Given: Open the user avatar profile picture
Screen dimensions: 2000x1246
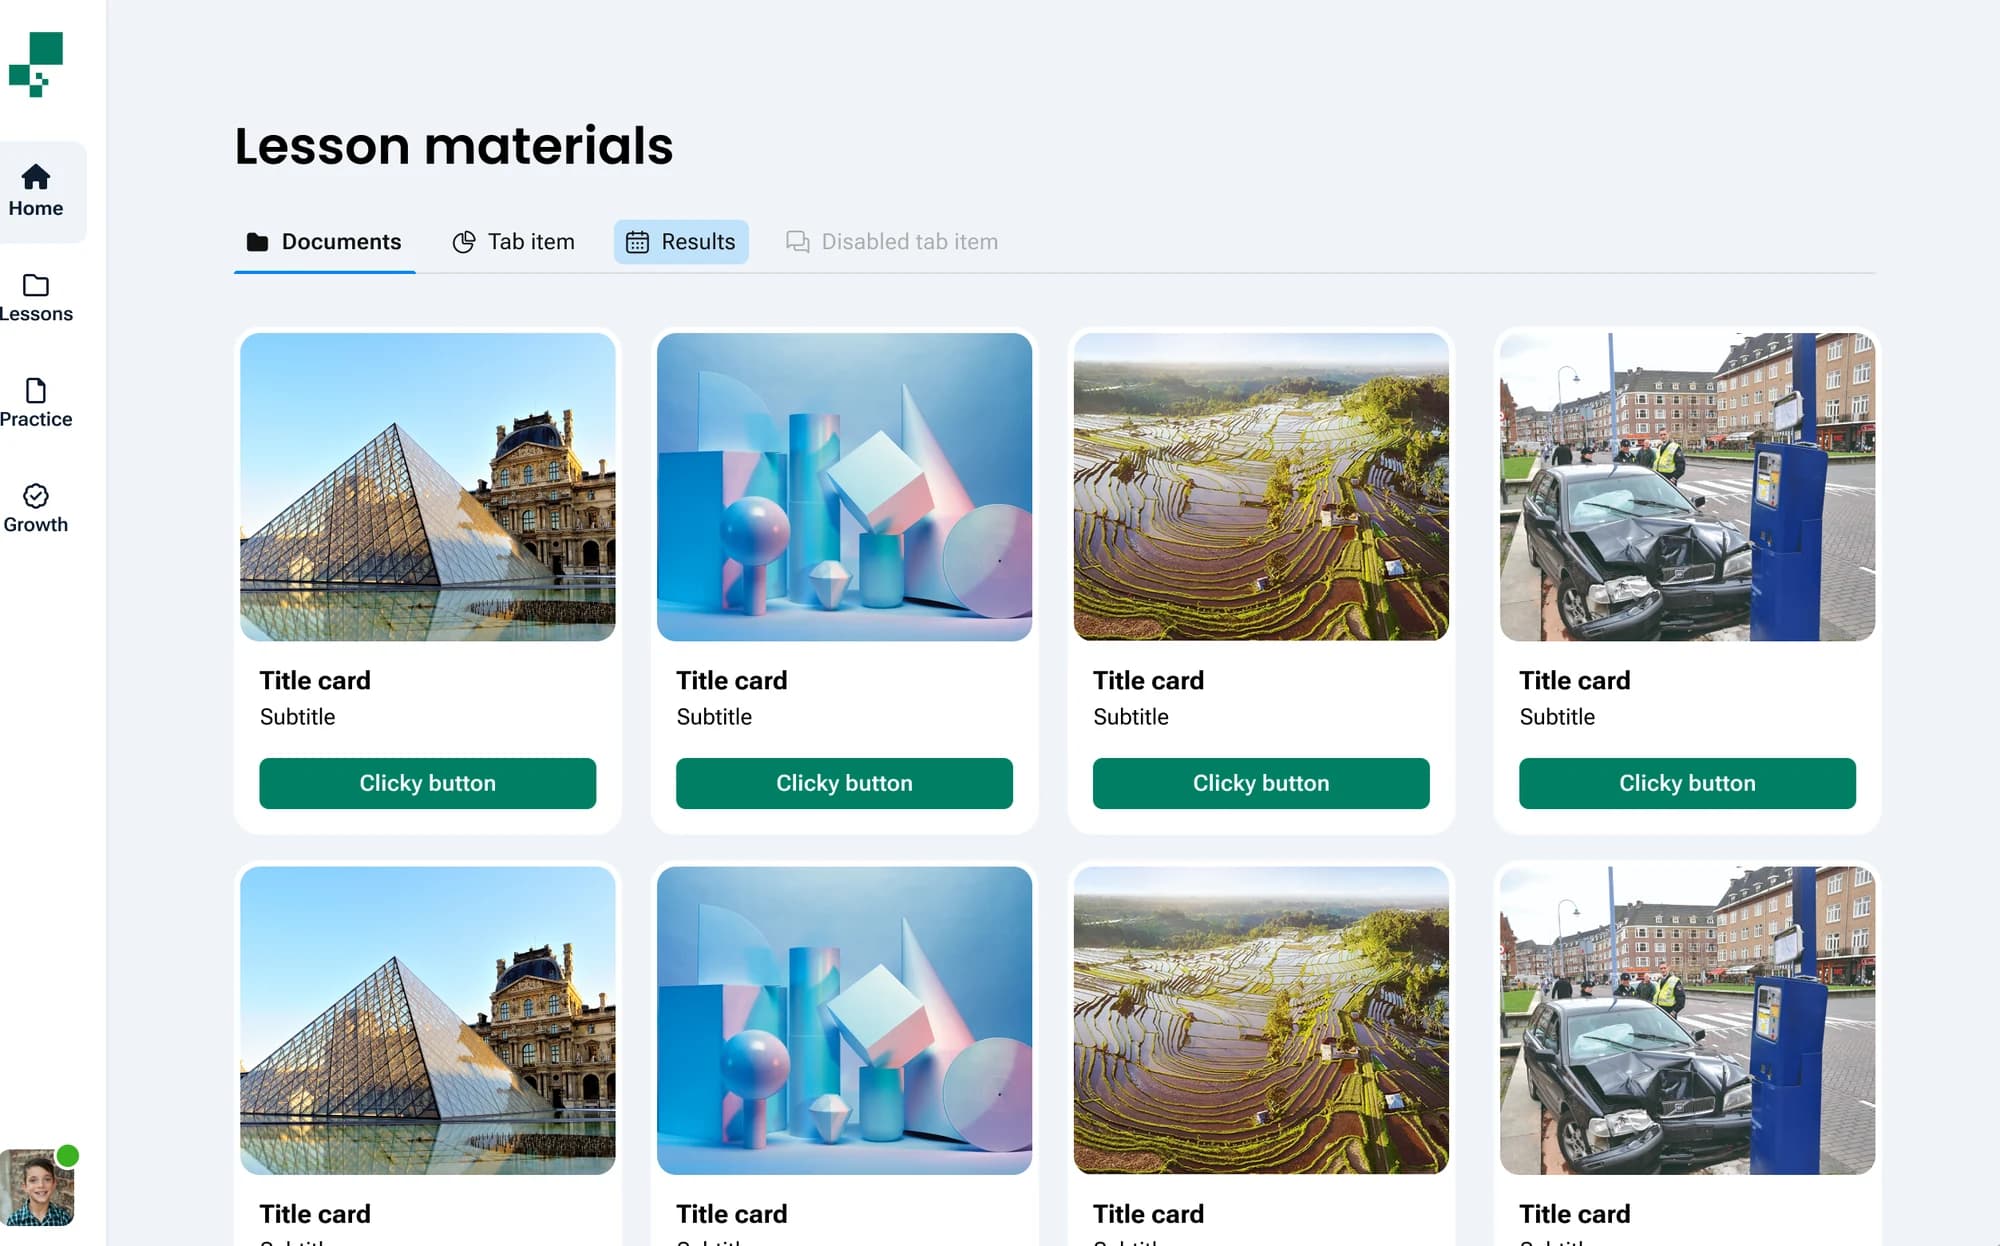Looking at the screenshot, I should point(36,1187).
